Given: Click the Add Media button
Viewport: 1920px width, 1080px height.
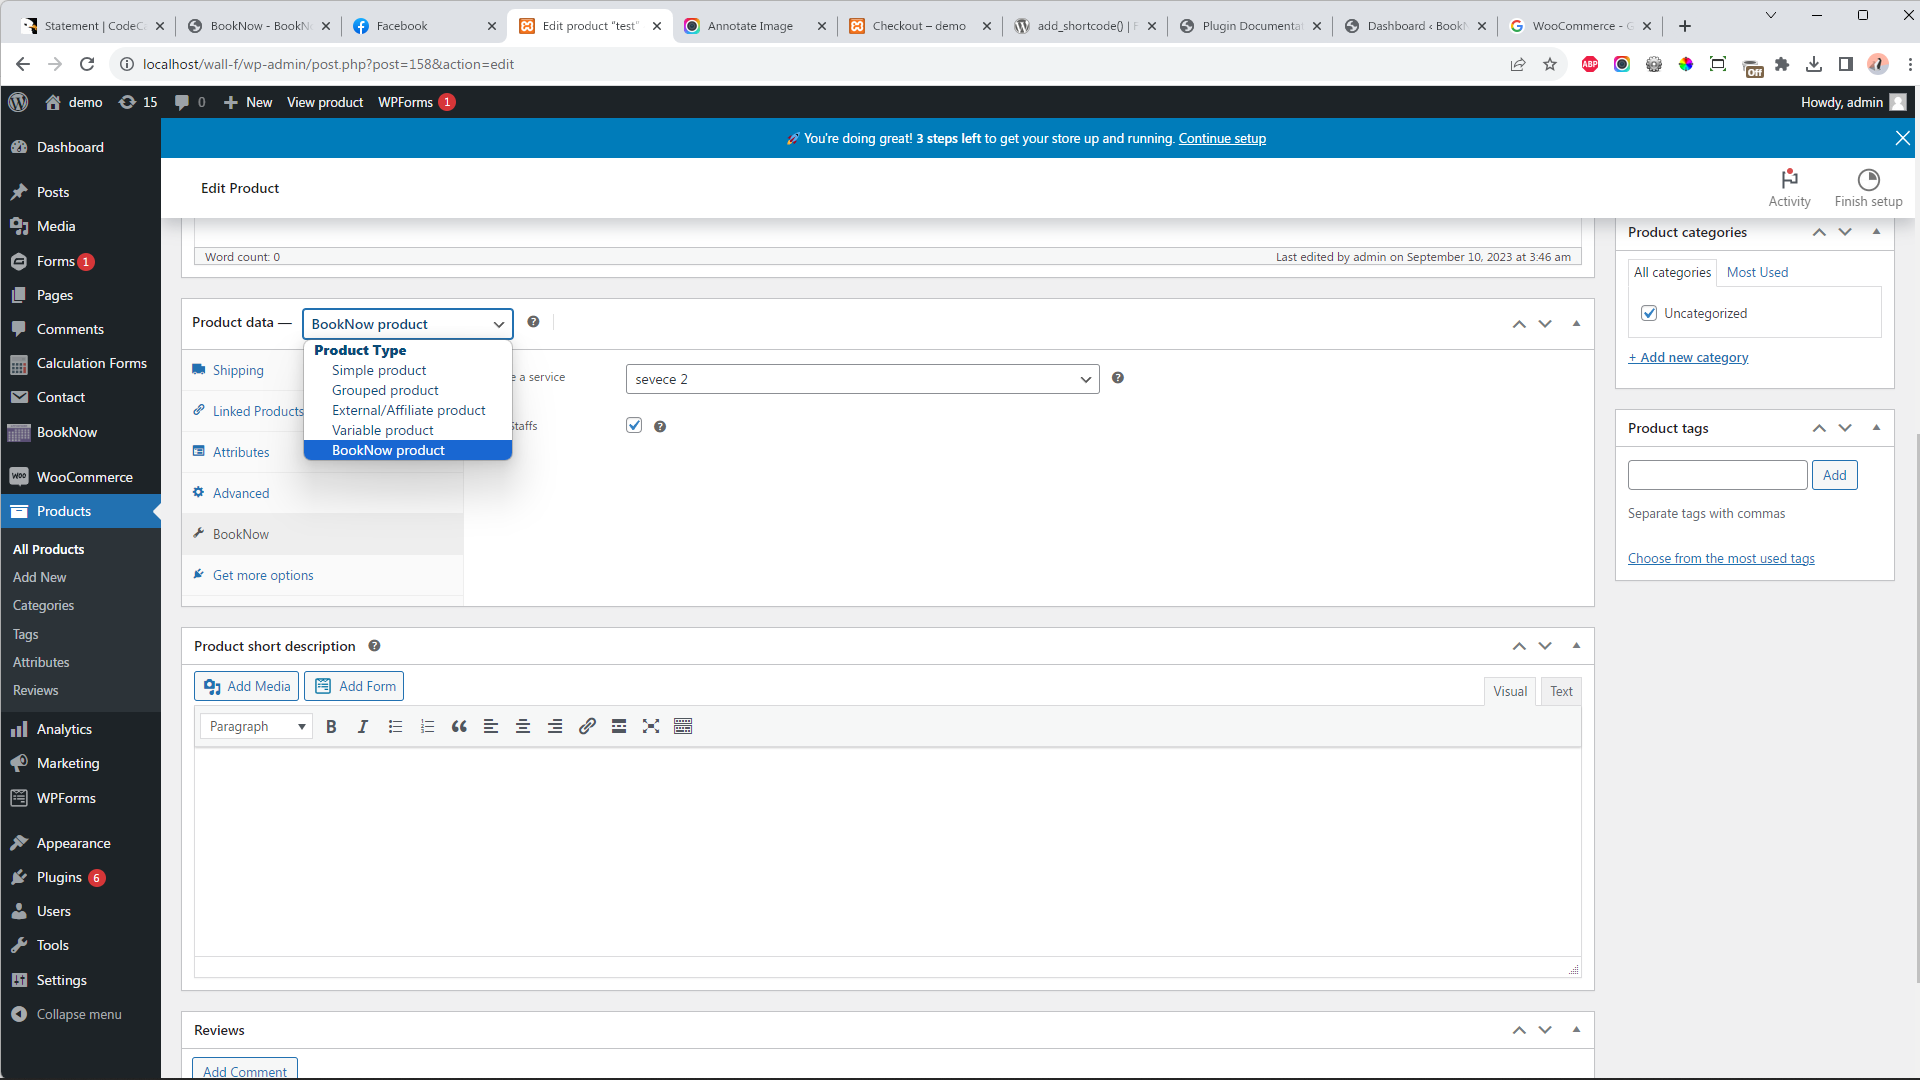Looking at the screenshot, I should tap(247, 687).
